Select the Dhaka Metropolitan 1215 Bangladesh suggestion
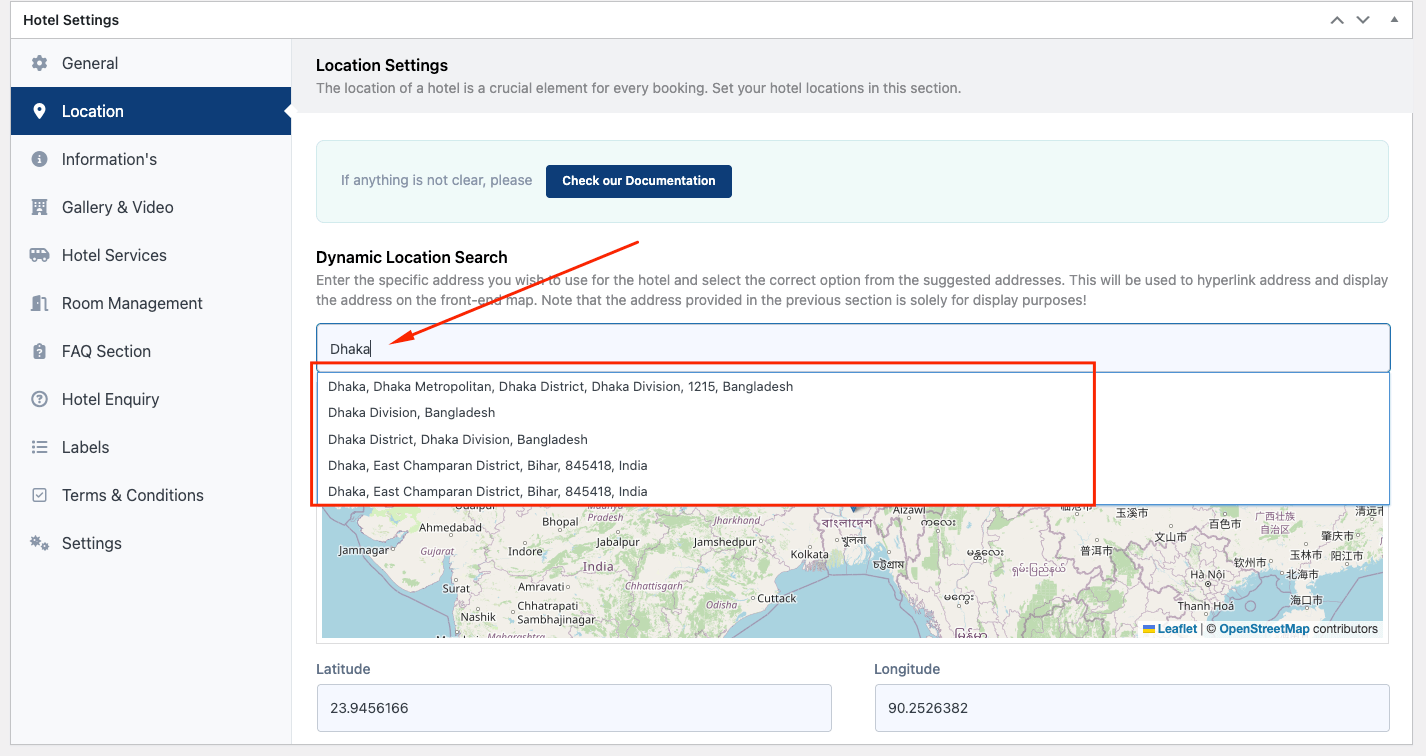The image size is (1426, 756). pyautogui.click(x=560, y=386)
